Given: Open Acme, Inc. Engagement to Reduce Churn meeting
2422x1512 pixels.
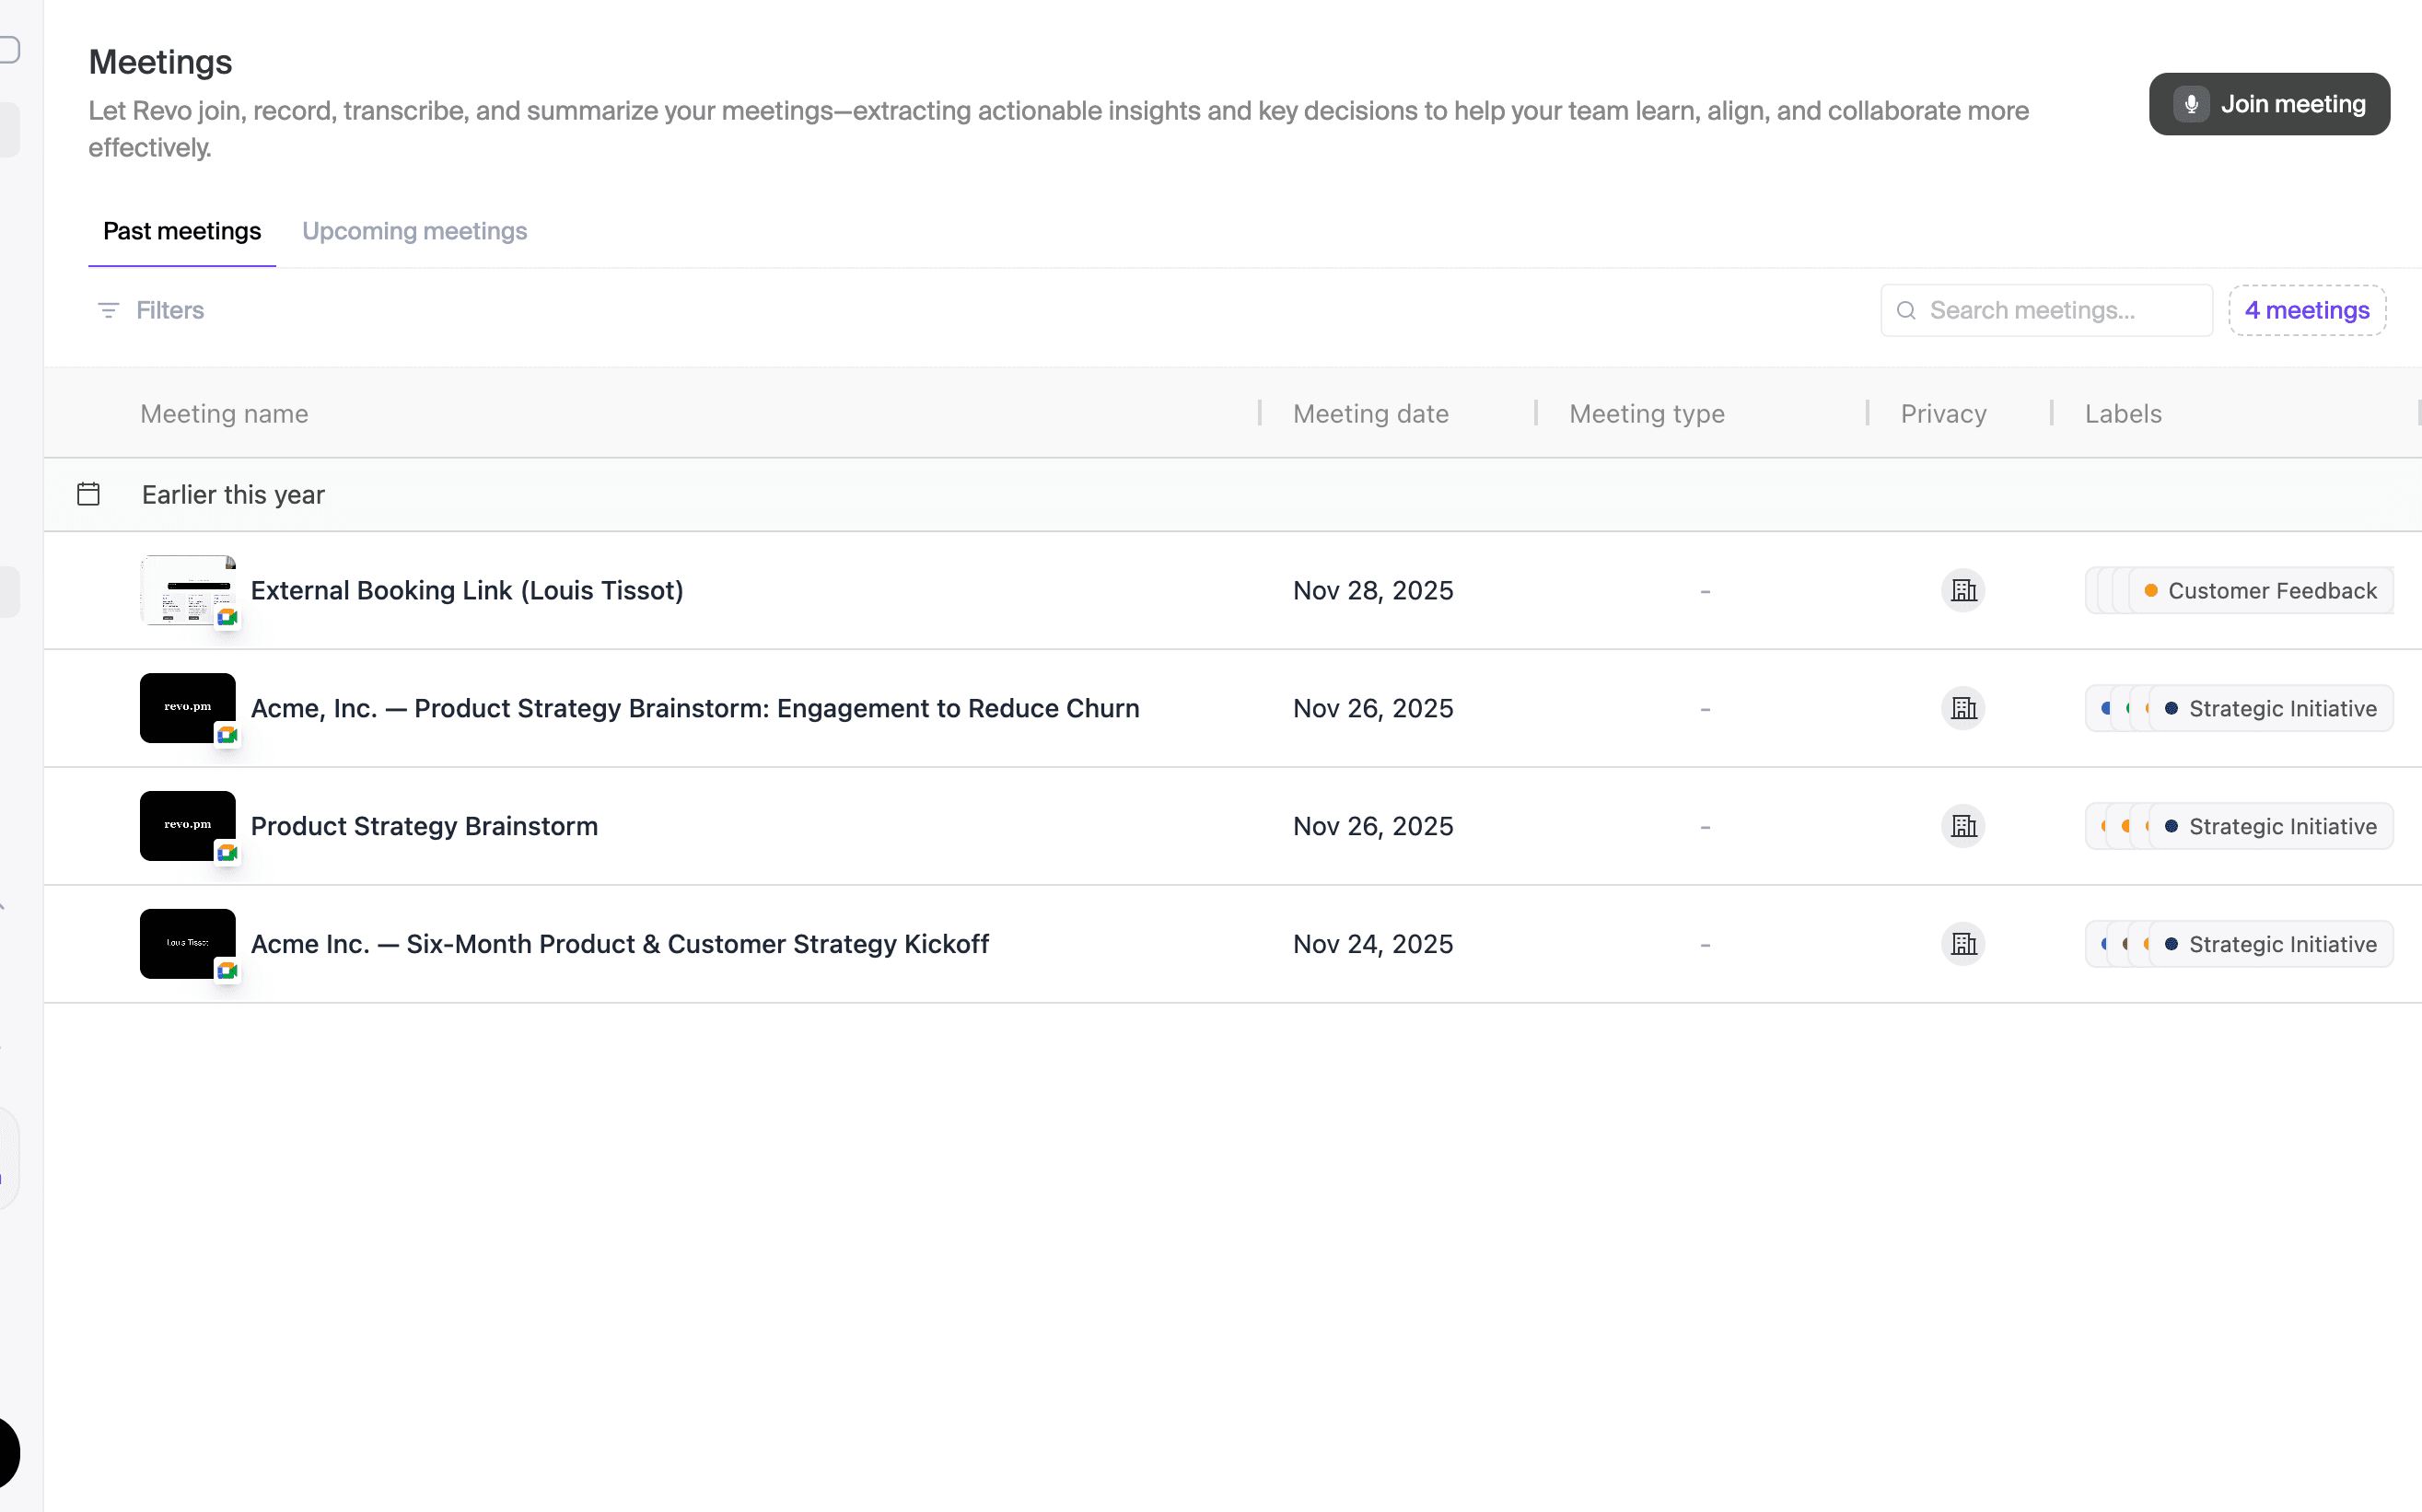Looking at the screenshot, I should point(694,708).
